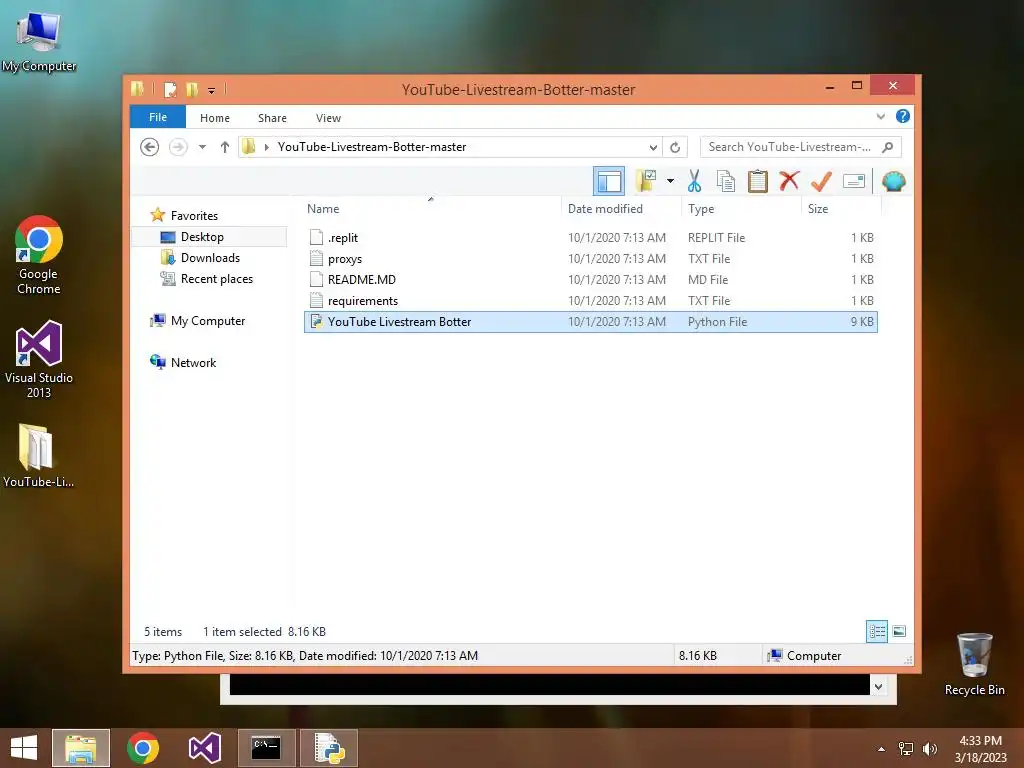Select Desktop in the navigation pane

click(202, 237)
